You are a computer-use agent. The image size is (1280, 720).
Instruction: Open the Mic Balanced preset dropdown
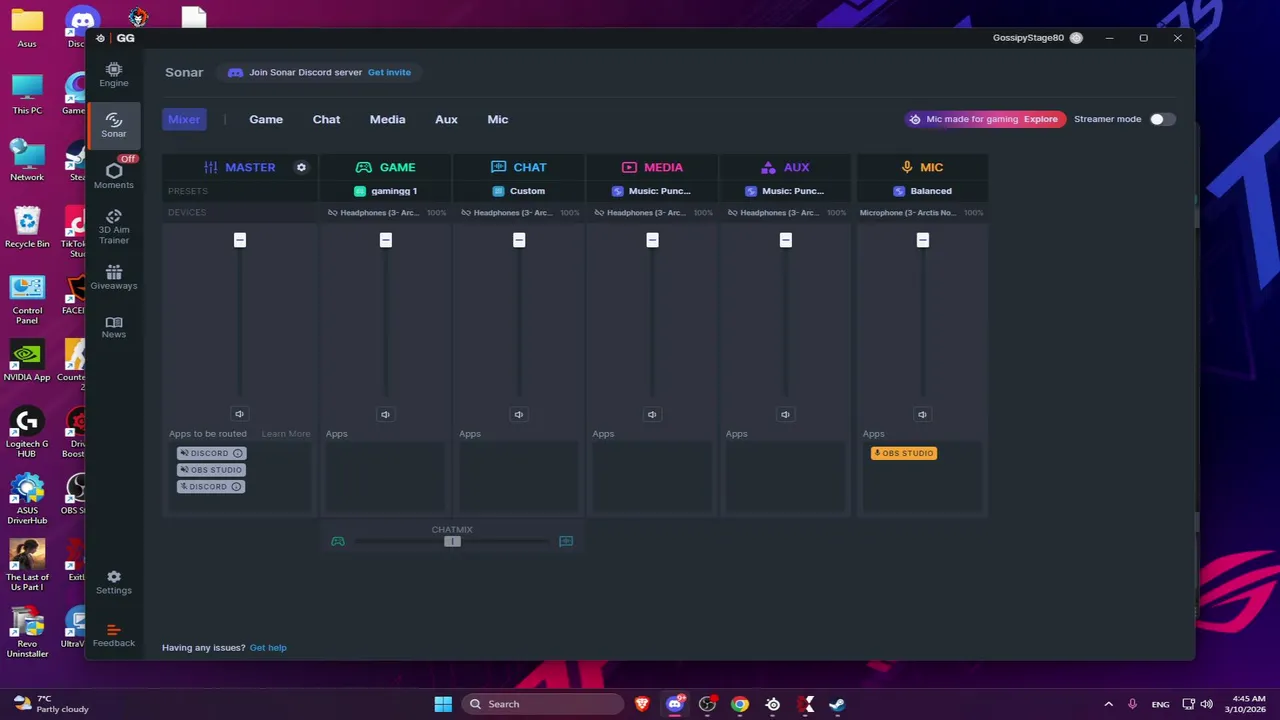pos(922,191)
